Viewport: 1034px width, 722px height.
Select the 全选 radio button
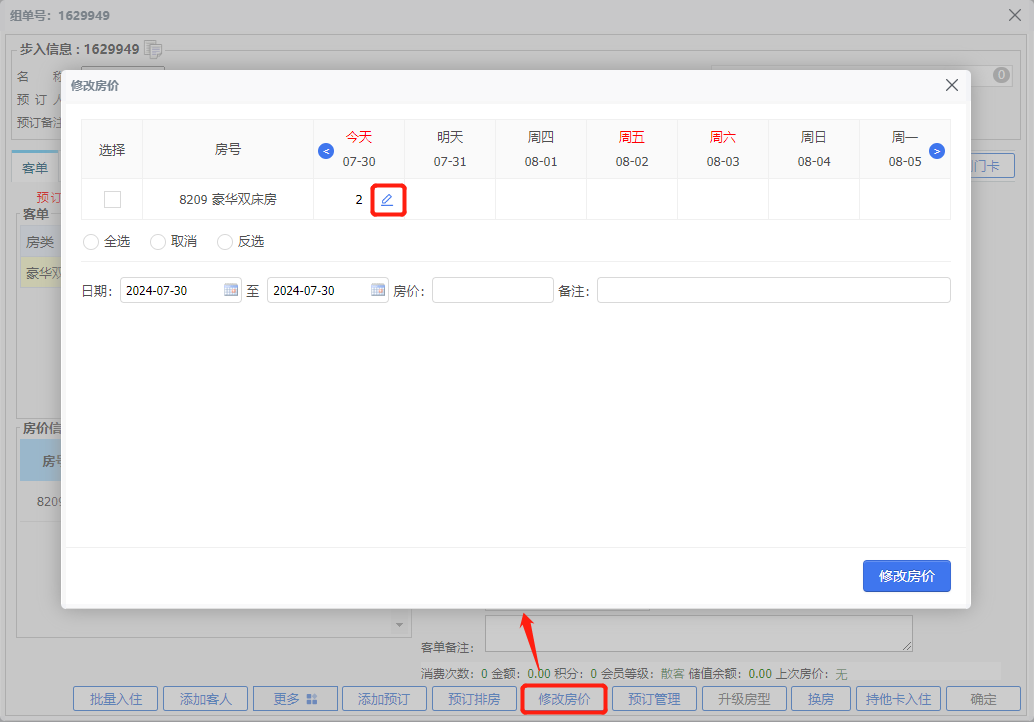click(x=91, y=242)
